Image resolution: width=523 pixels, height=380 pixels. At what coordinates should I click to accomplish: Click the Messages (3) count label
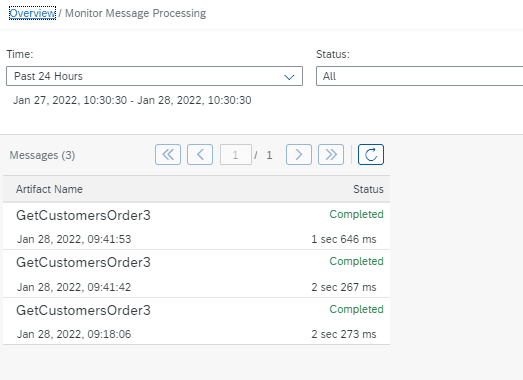pos(42,155)
